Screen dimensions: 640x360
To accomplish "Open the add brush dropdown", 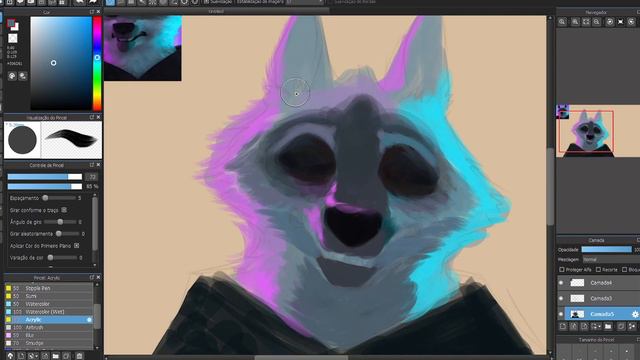I will (x=32, y=356).
